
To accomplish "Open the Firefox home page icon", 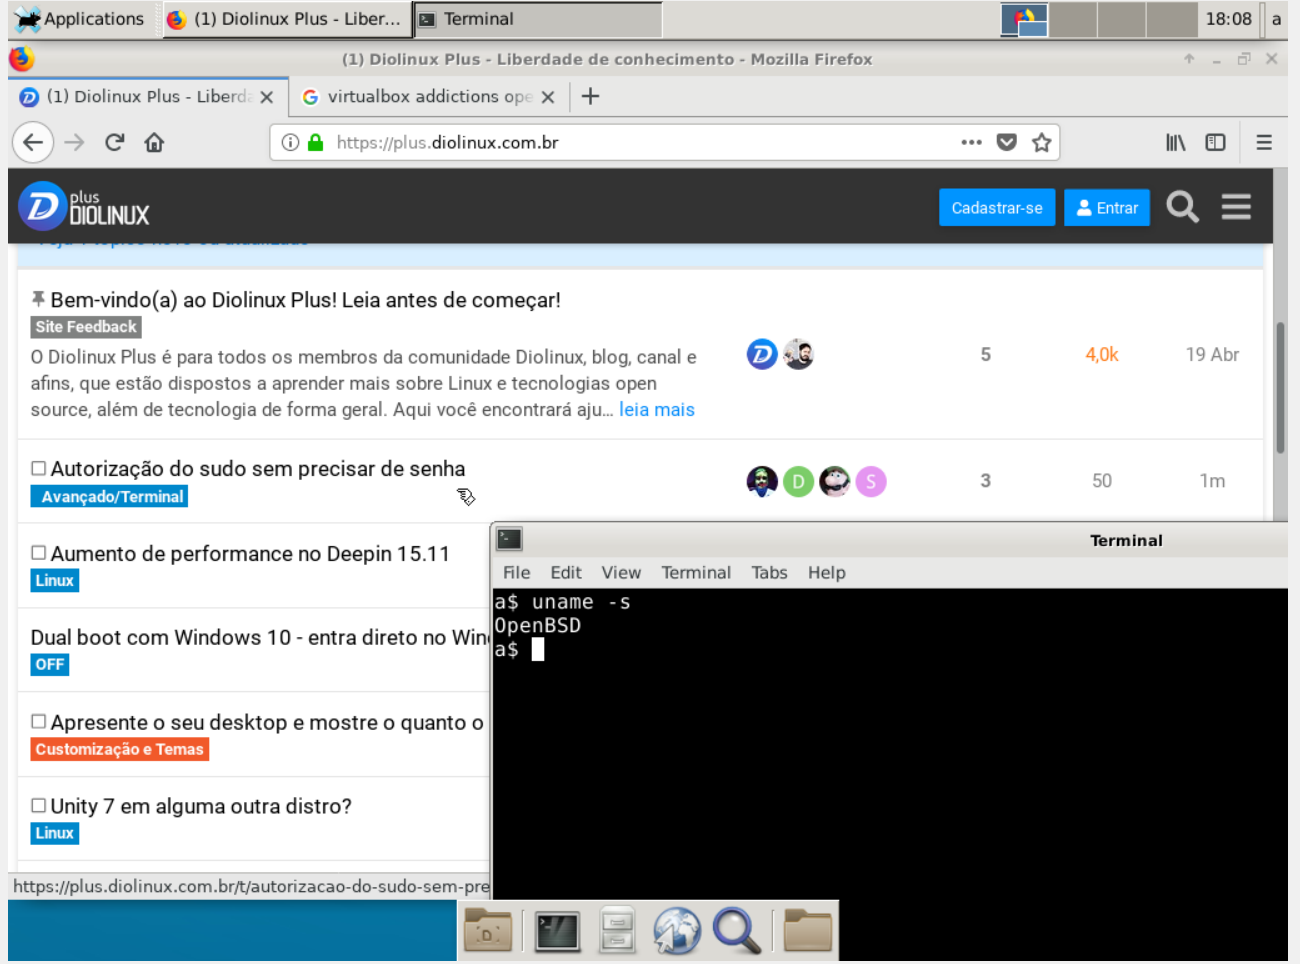I will pyautogui.click(x=154, y=142).
